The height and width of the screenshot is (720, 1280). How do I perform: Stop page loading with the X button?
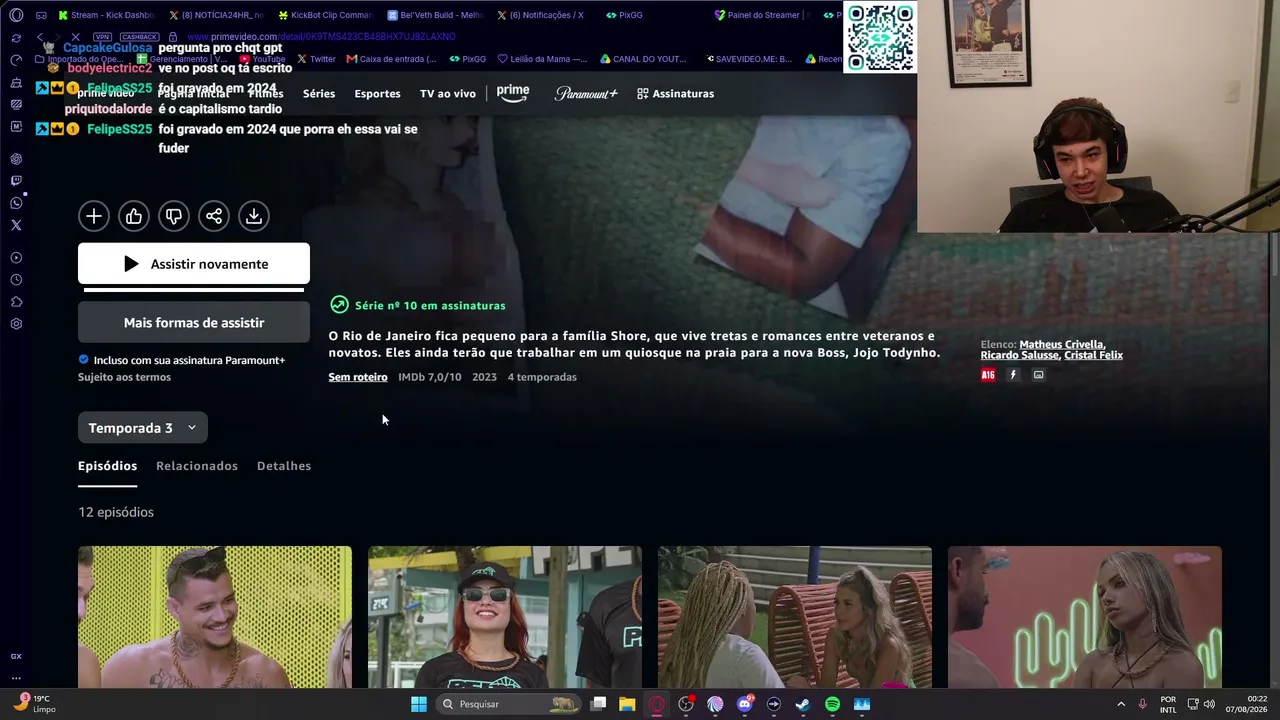point(75,37)
